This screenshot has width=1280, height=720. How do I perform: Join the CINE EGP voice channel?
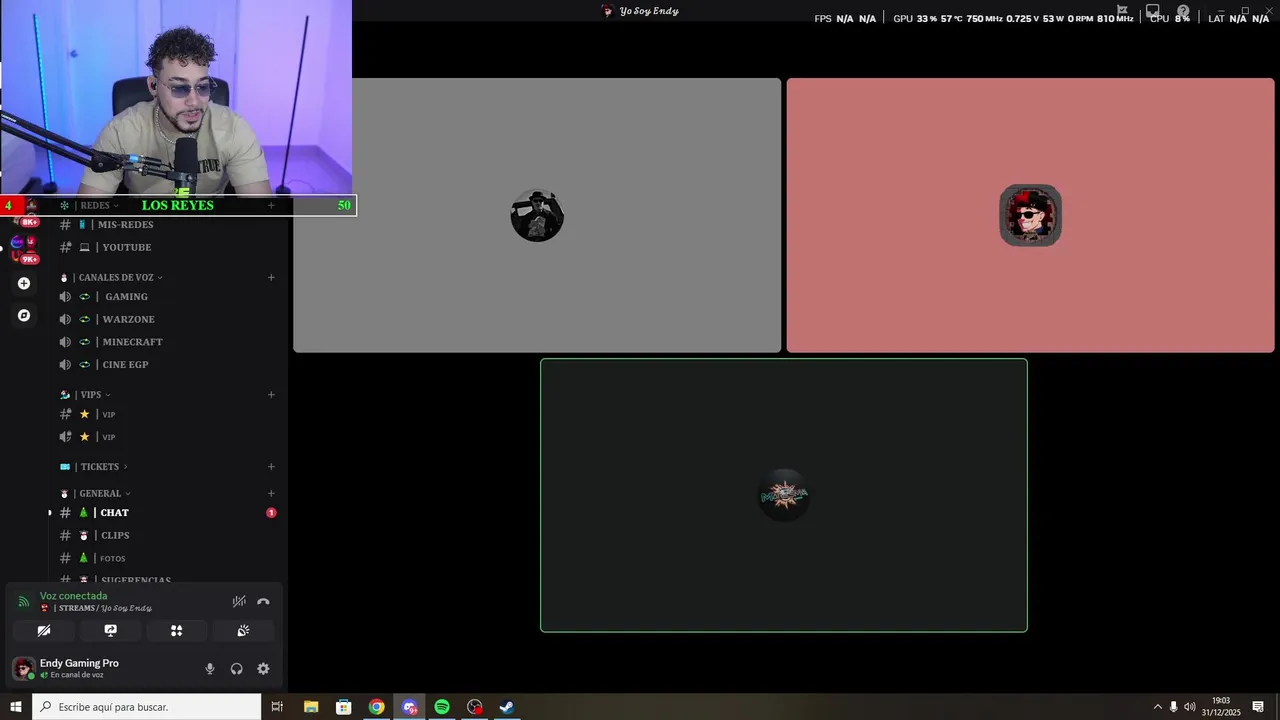click(x=168, y=364)
